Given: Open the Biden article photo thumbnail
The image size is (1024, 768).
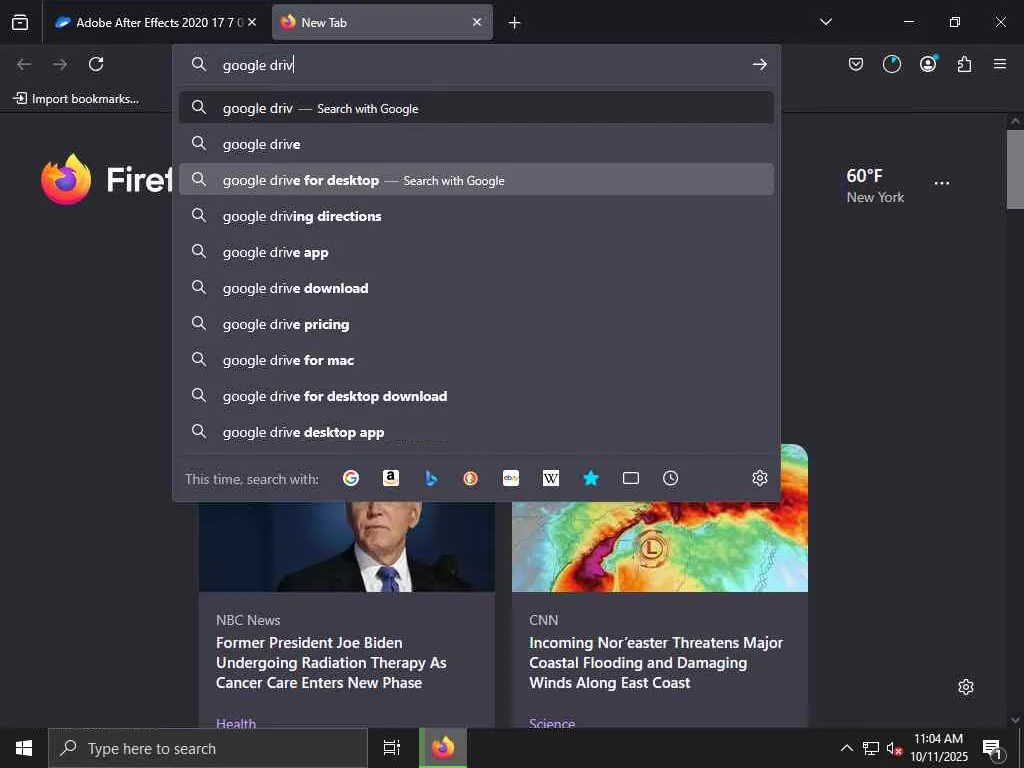Looking at the screenshot, I should 346,547.
